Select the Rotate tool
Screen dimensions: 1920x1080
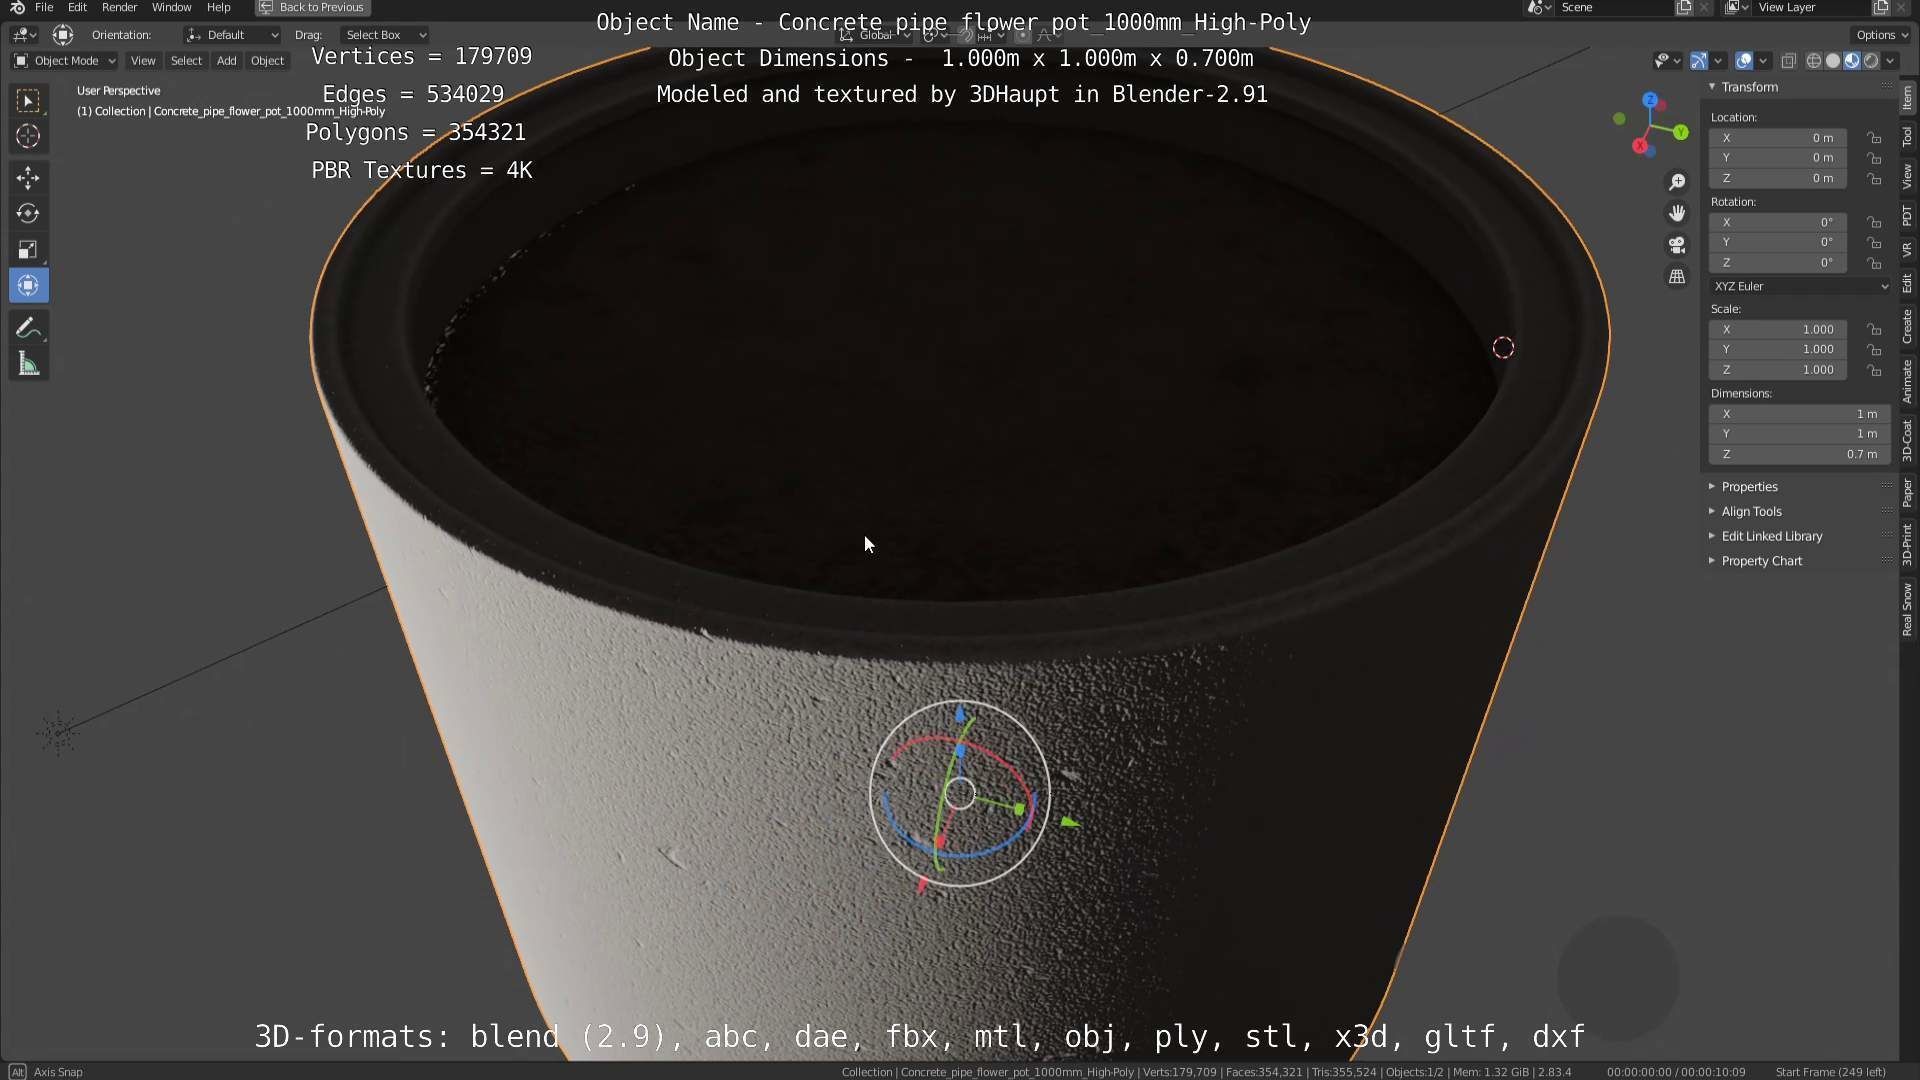point(28,213)
